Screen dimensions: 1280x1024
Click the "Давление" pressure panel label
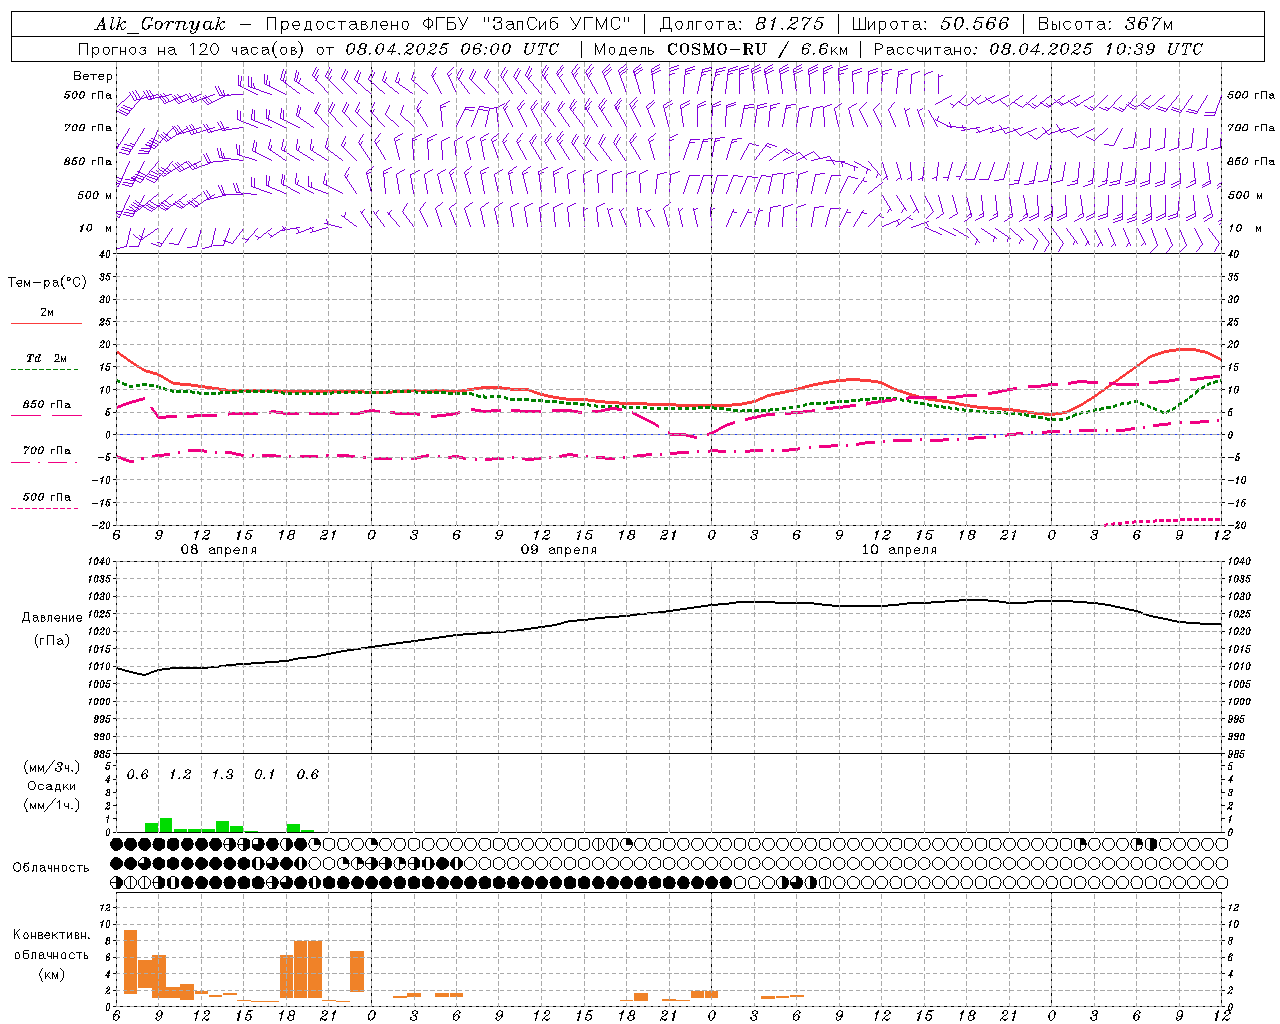52,618
